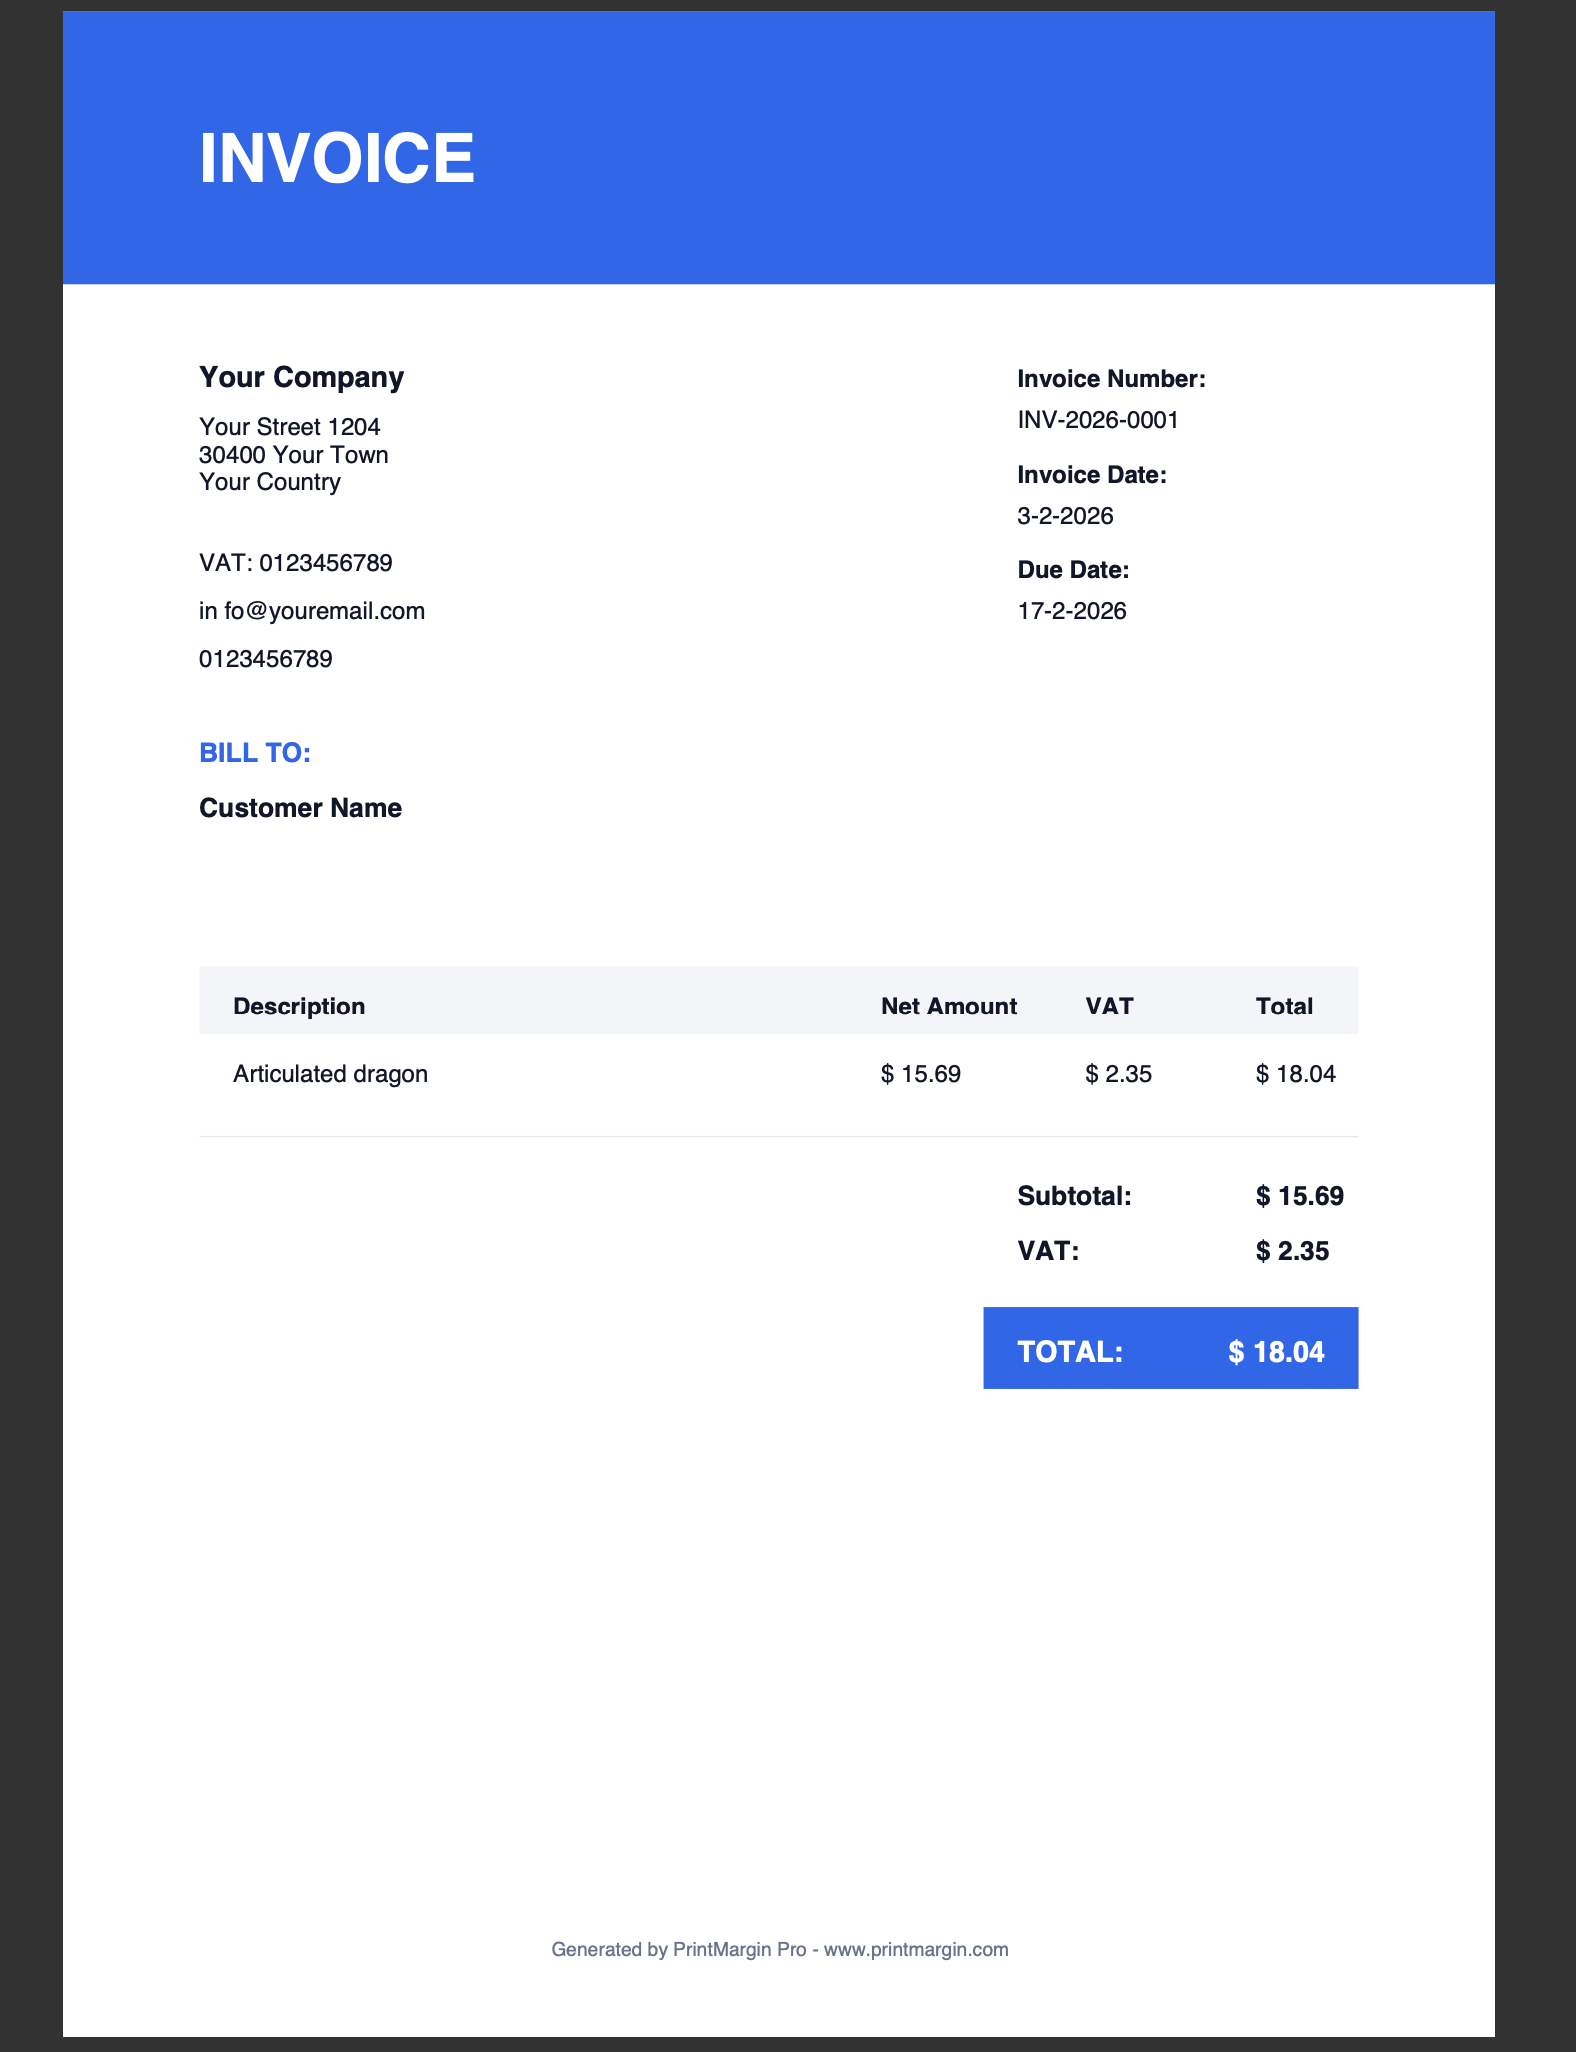Select invoice number 'INV-2026-0001'
1576x2052 pixels.
click(1098, 420)
